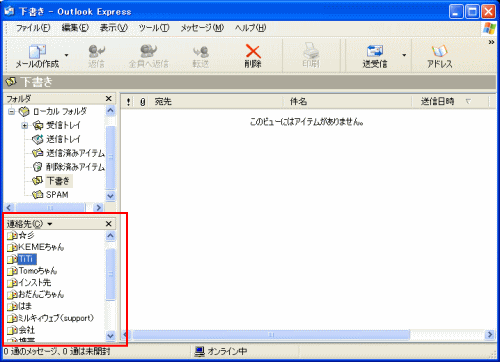The height and width of the screenshot is (362, 500).
Task: Open the ファイル(F) menu
Action: click(33, 28)
